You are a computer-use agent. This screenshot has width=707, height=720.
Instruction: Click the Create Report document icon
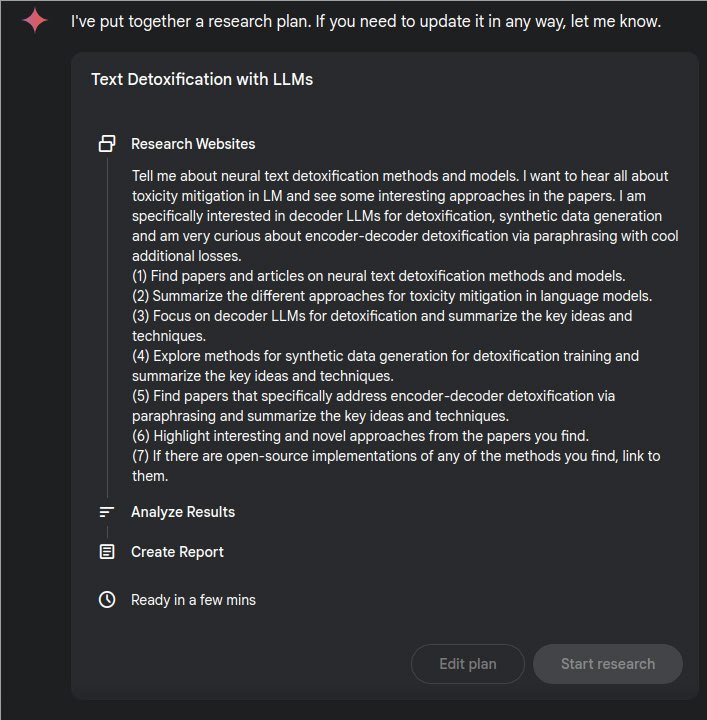pyautogui.click(x=107, y=552)
